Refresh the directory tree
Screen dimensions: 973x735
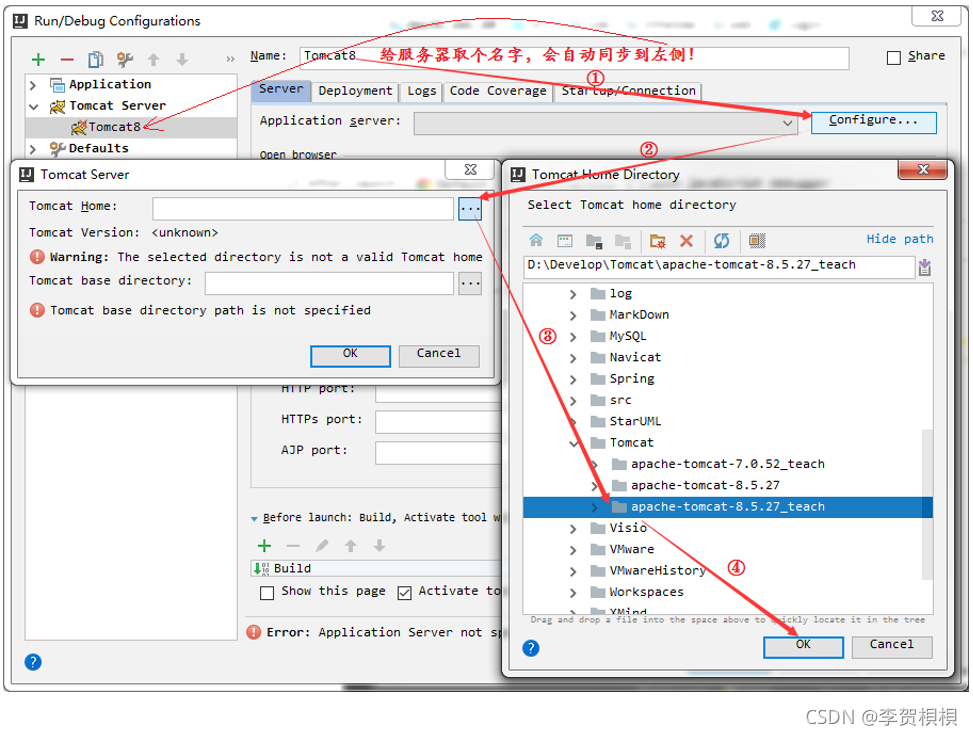[721, 240]
